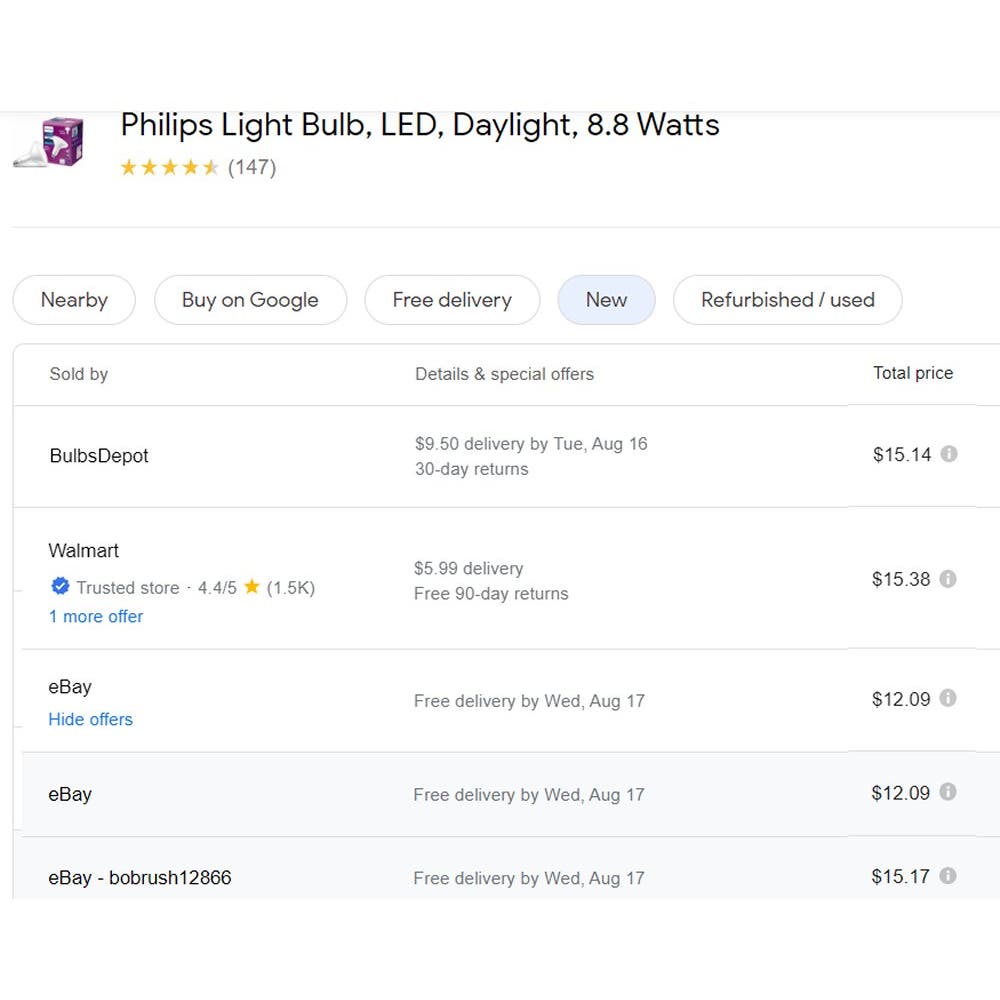
Task: Click the (147) reviews count
Action: coord(252,168)
